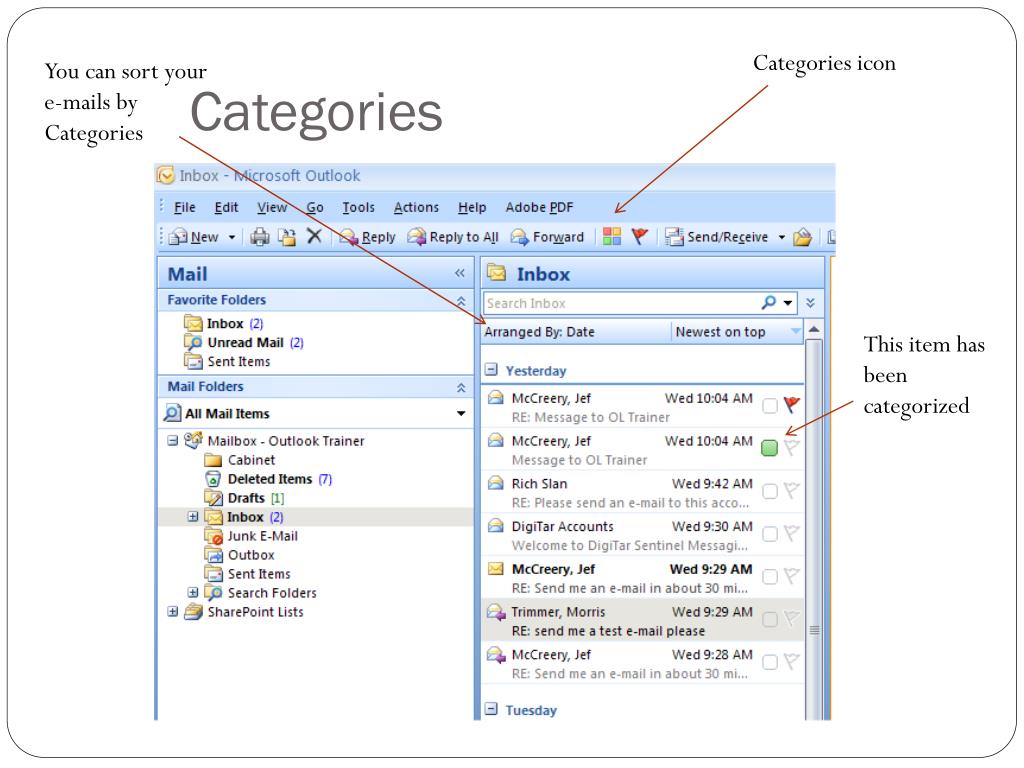
Task: Toggle category box on McCreery 9:28 AM email
Action: tap(770, 662)
